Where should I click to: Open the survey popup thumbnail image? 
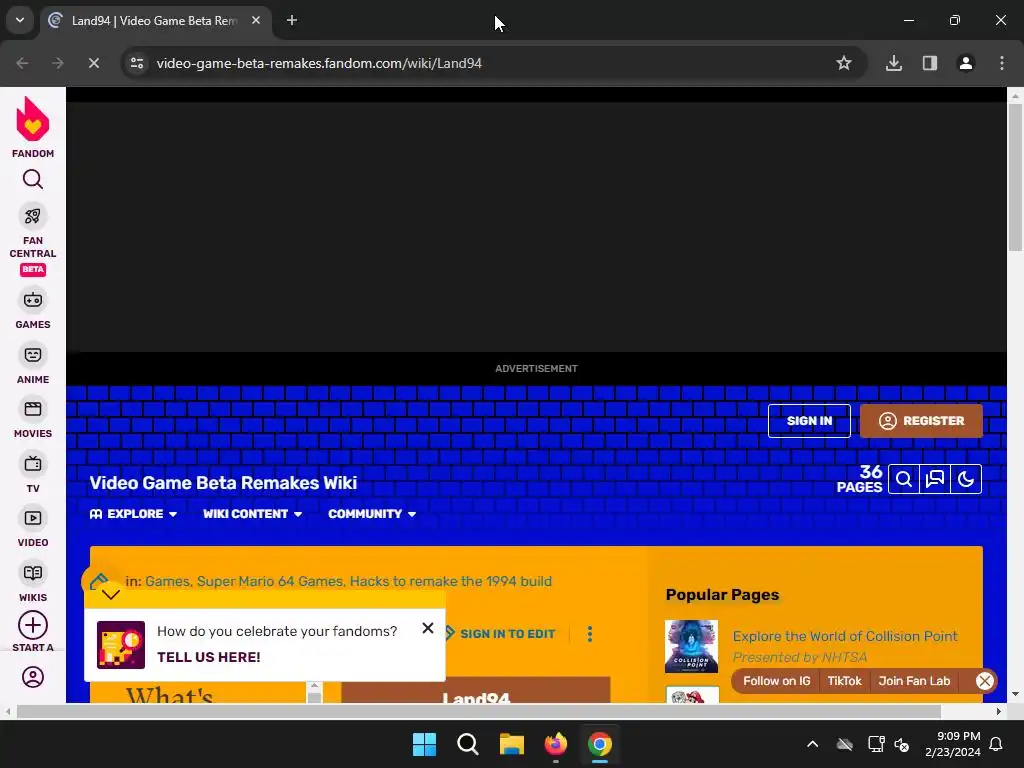click(x=121, y=645)
